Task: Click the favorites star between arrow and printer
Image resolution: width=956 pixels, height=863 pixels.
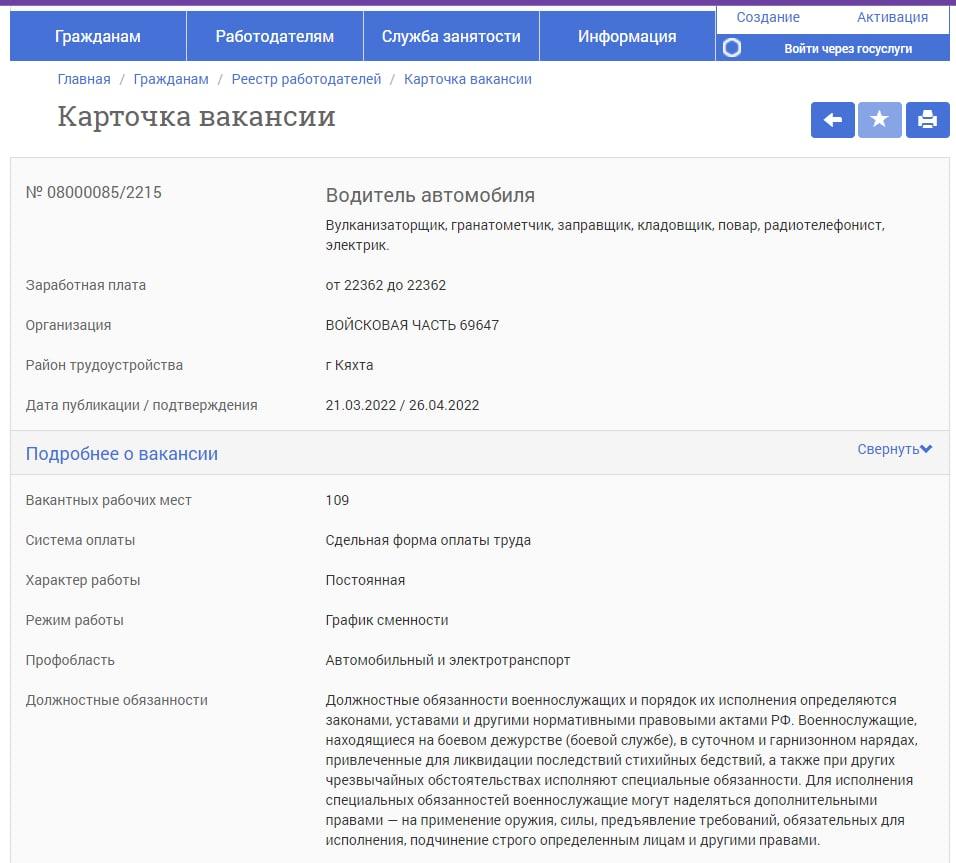Action: click(879, 119)
